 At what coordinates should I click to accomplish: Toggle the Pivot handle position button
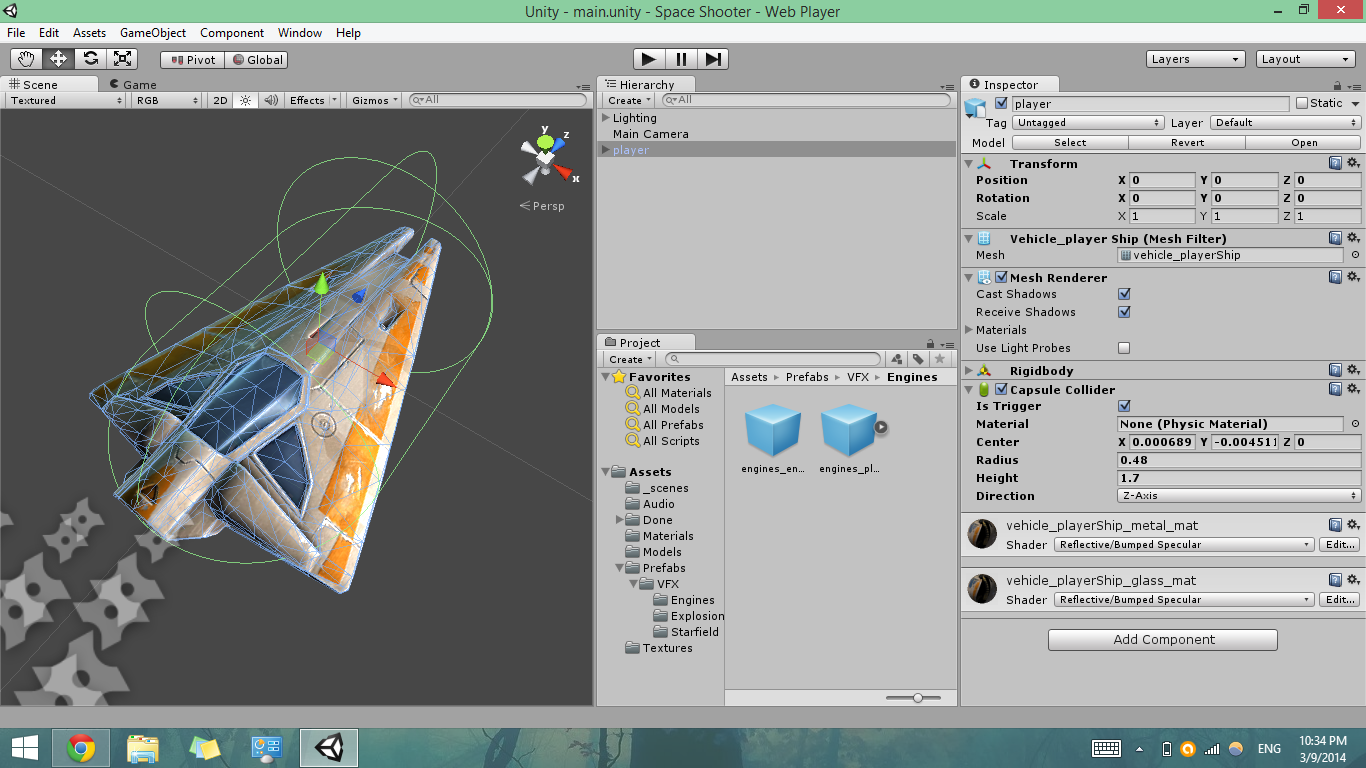(192, 60)
